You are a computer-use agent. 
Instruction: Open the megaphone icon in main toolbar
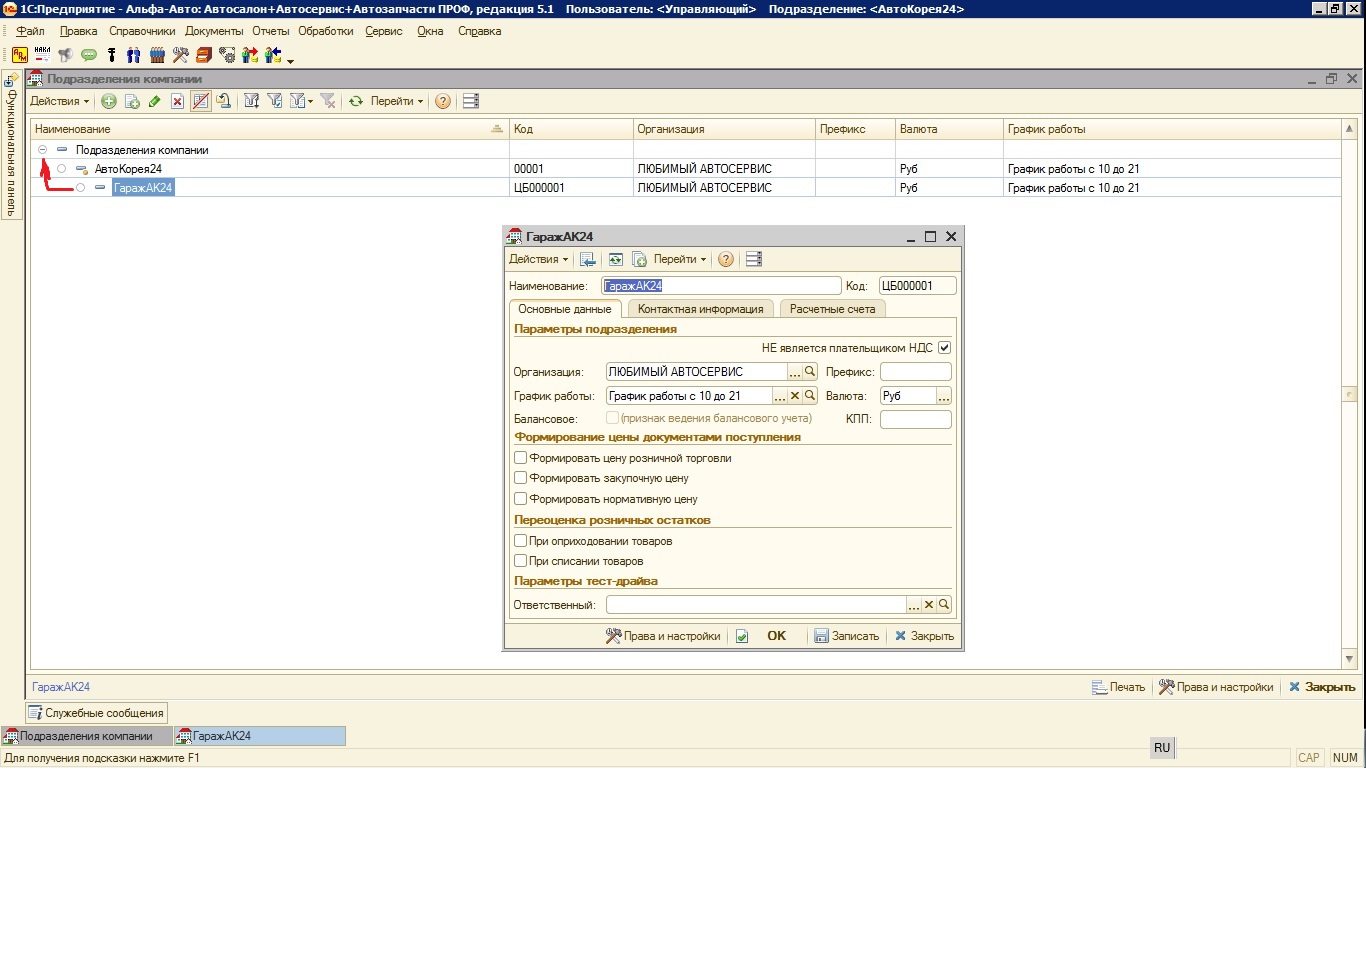coord(65,55)
